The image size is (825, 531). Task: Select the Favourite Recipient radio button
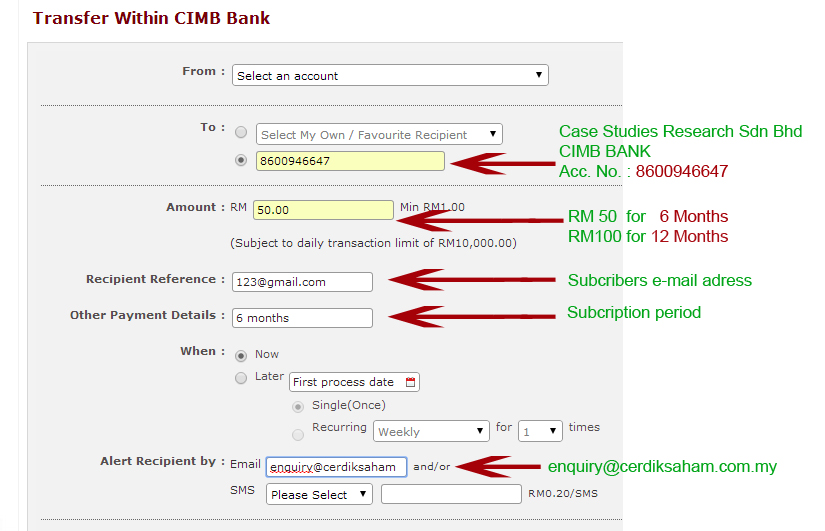[x=240, y=133]
